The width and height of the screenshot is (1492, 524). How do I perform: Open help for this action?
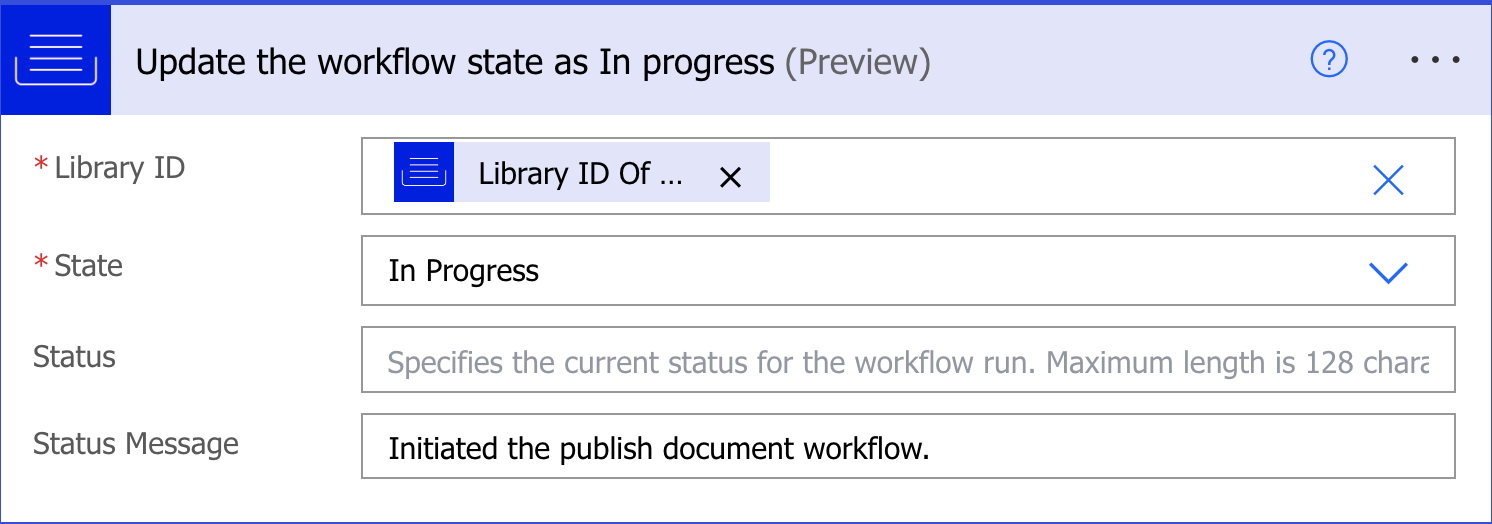(1329, 61)
